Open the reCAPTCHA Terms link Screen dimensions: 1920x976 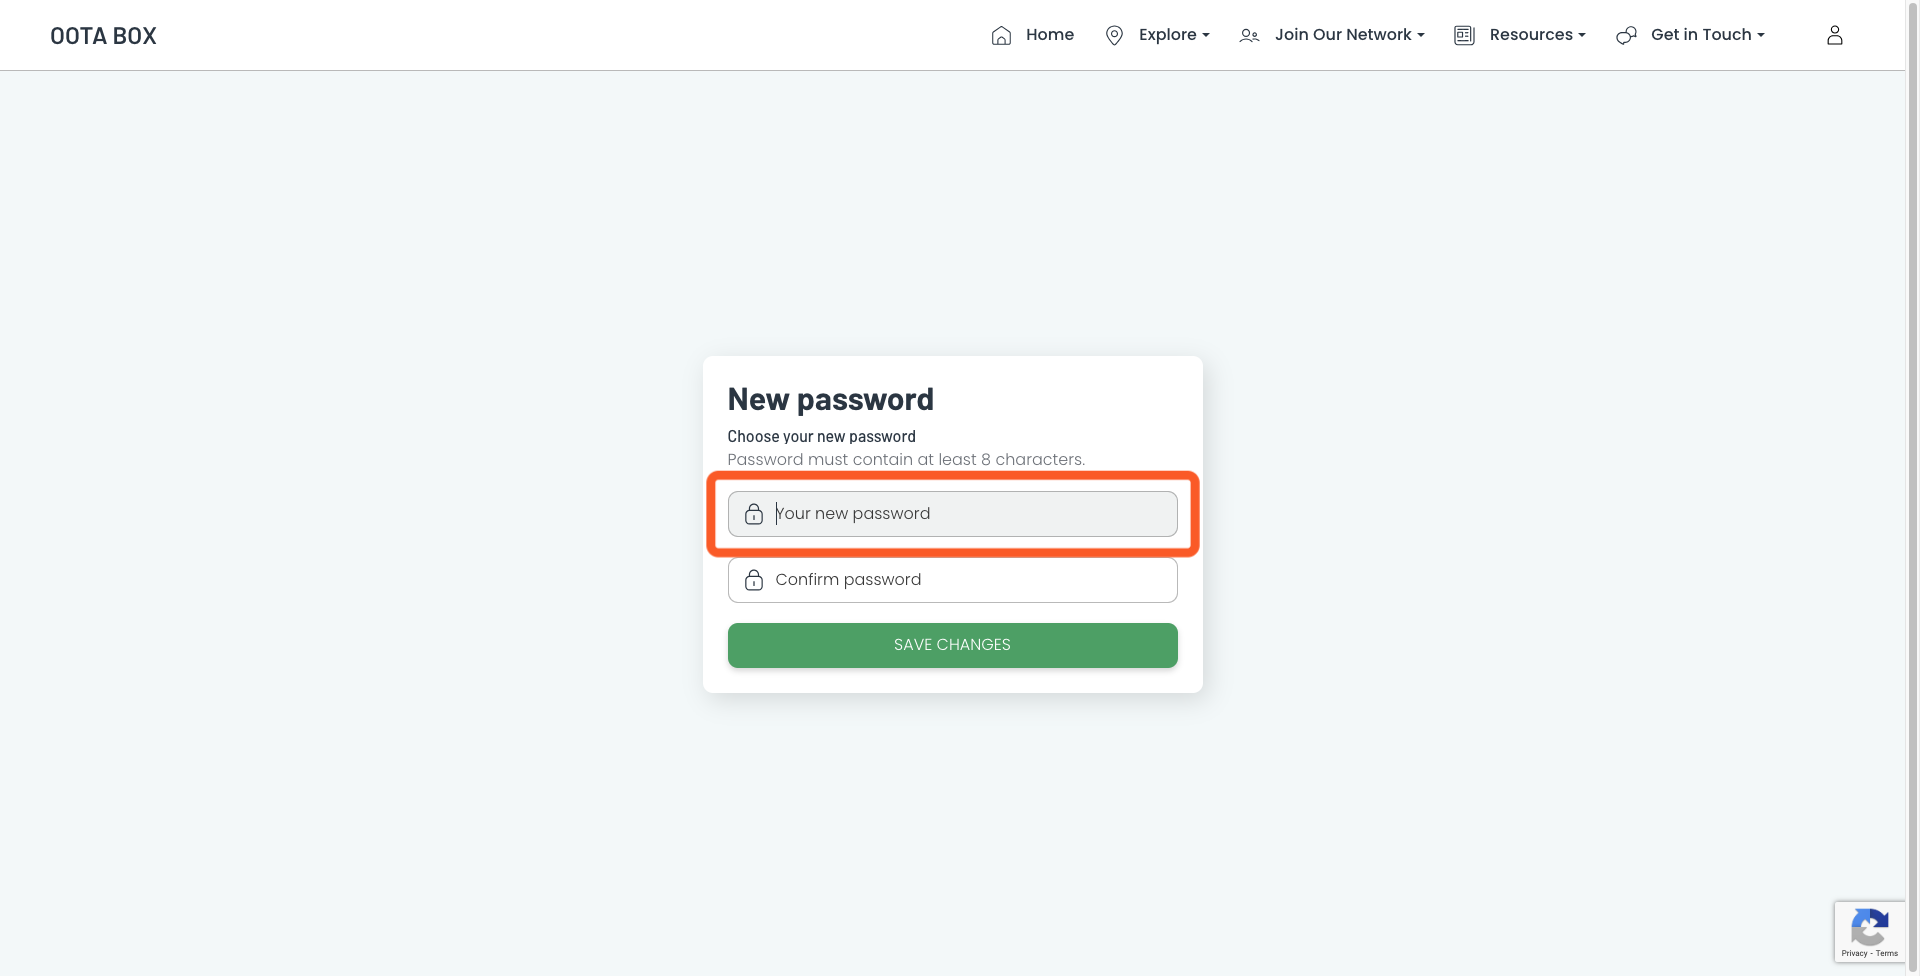click(x=1887, y=954)
